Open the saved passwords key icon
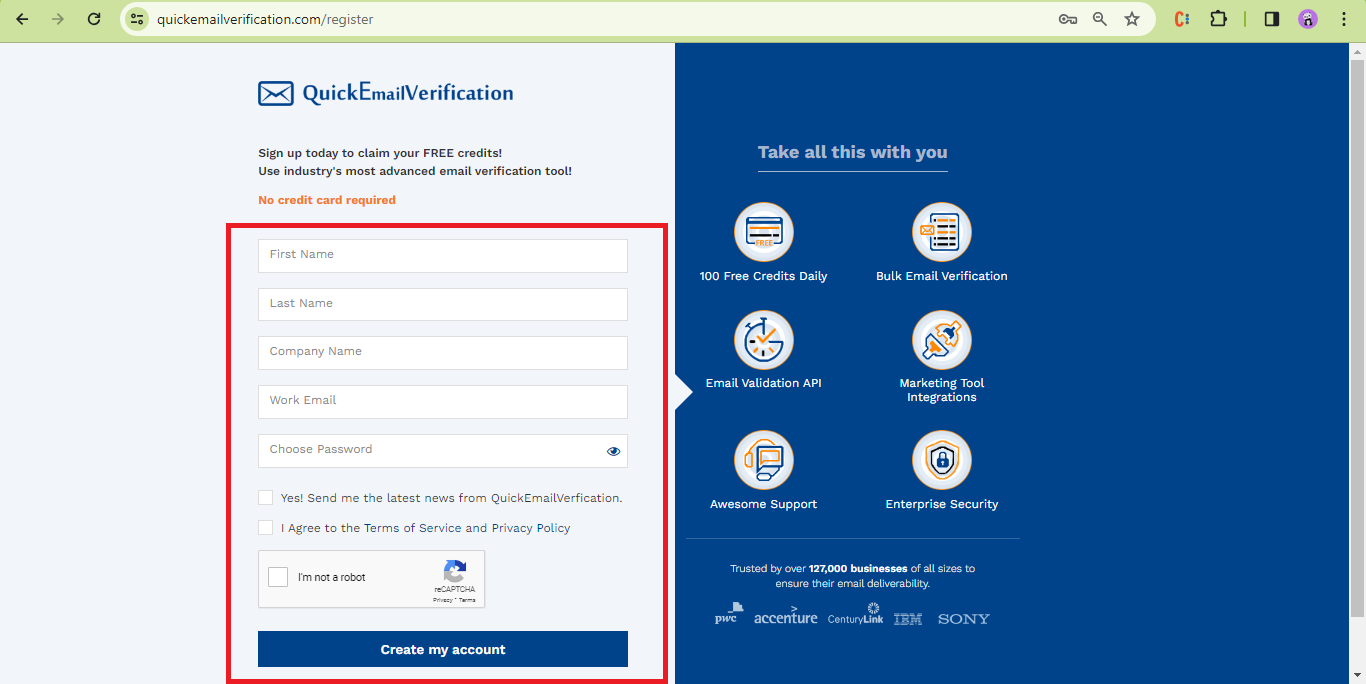The height and width of the screenshot is (684, 1366). (1068, 19)
